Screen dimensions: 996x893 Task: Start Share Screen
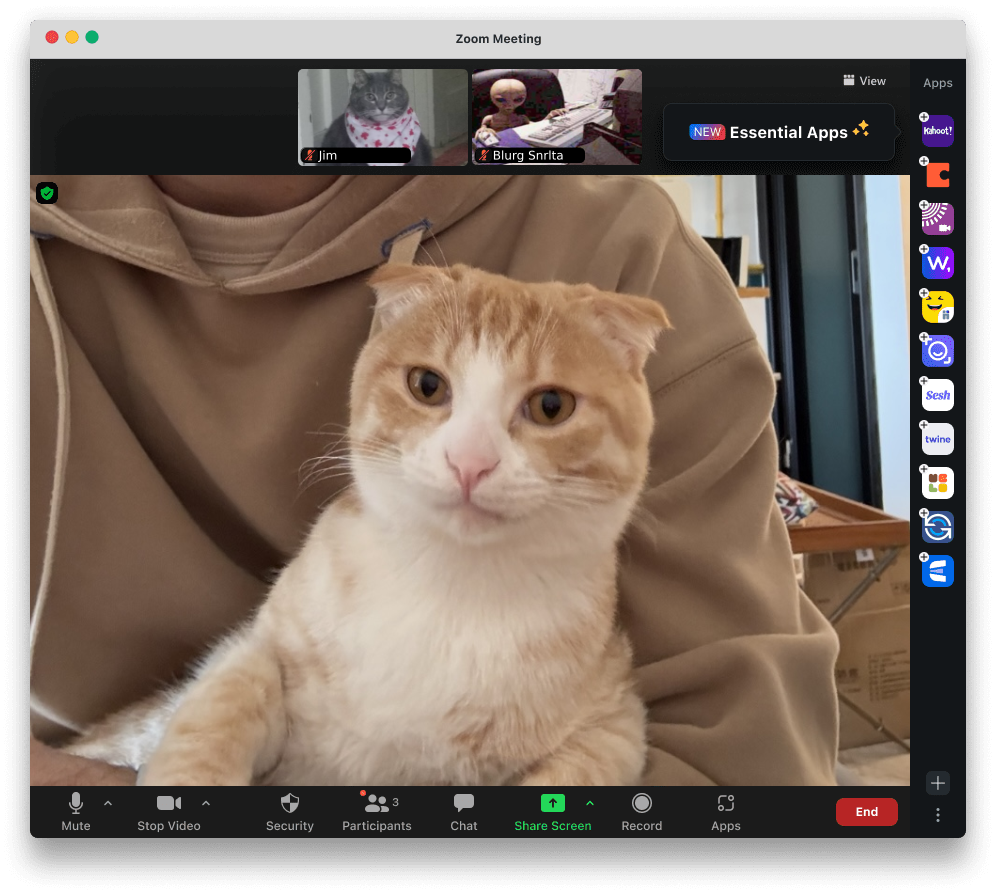pyautogui.click(x=553, y=812)
